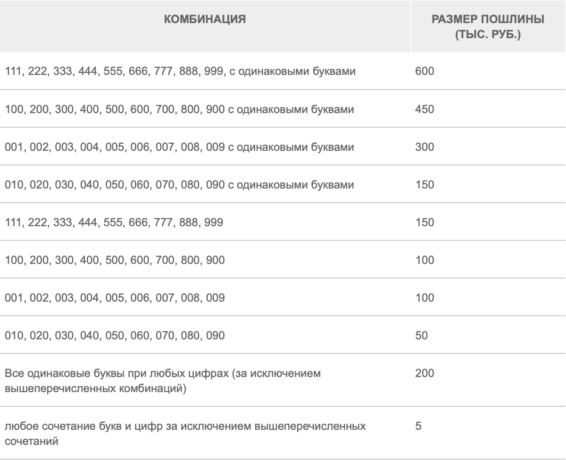Click the РАЗМЕР ПОШЛИНЫ column header
Viewport: 566px width, 460px height.
(488, 27)
